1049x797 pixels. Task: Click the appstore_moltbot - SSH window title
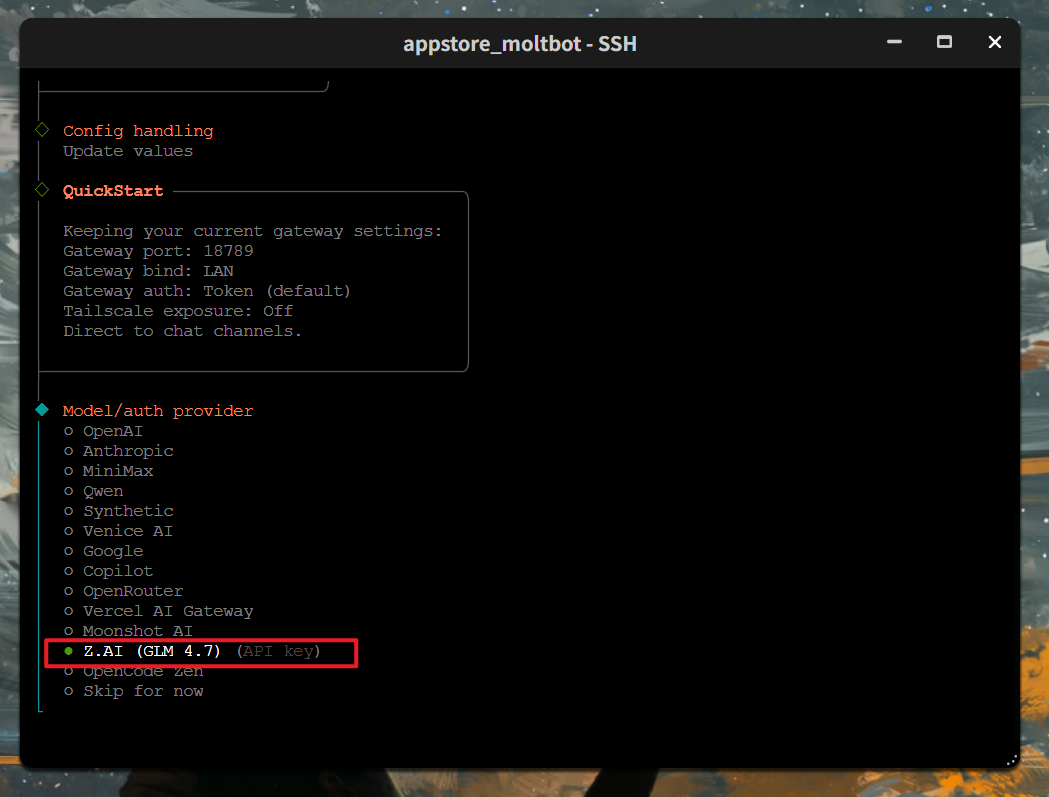click(x=520, y=43)
